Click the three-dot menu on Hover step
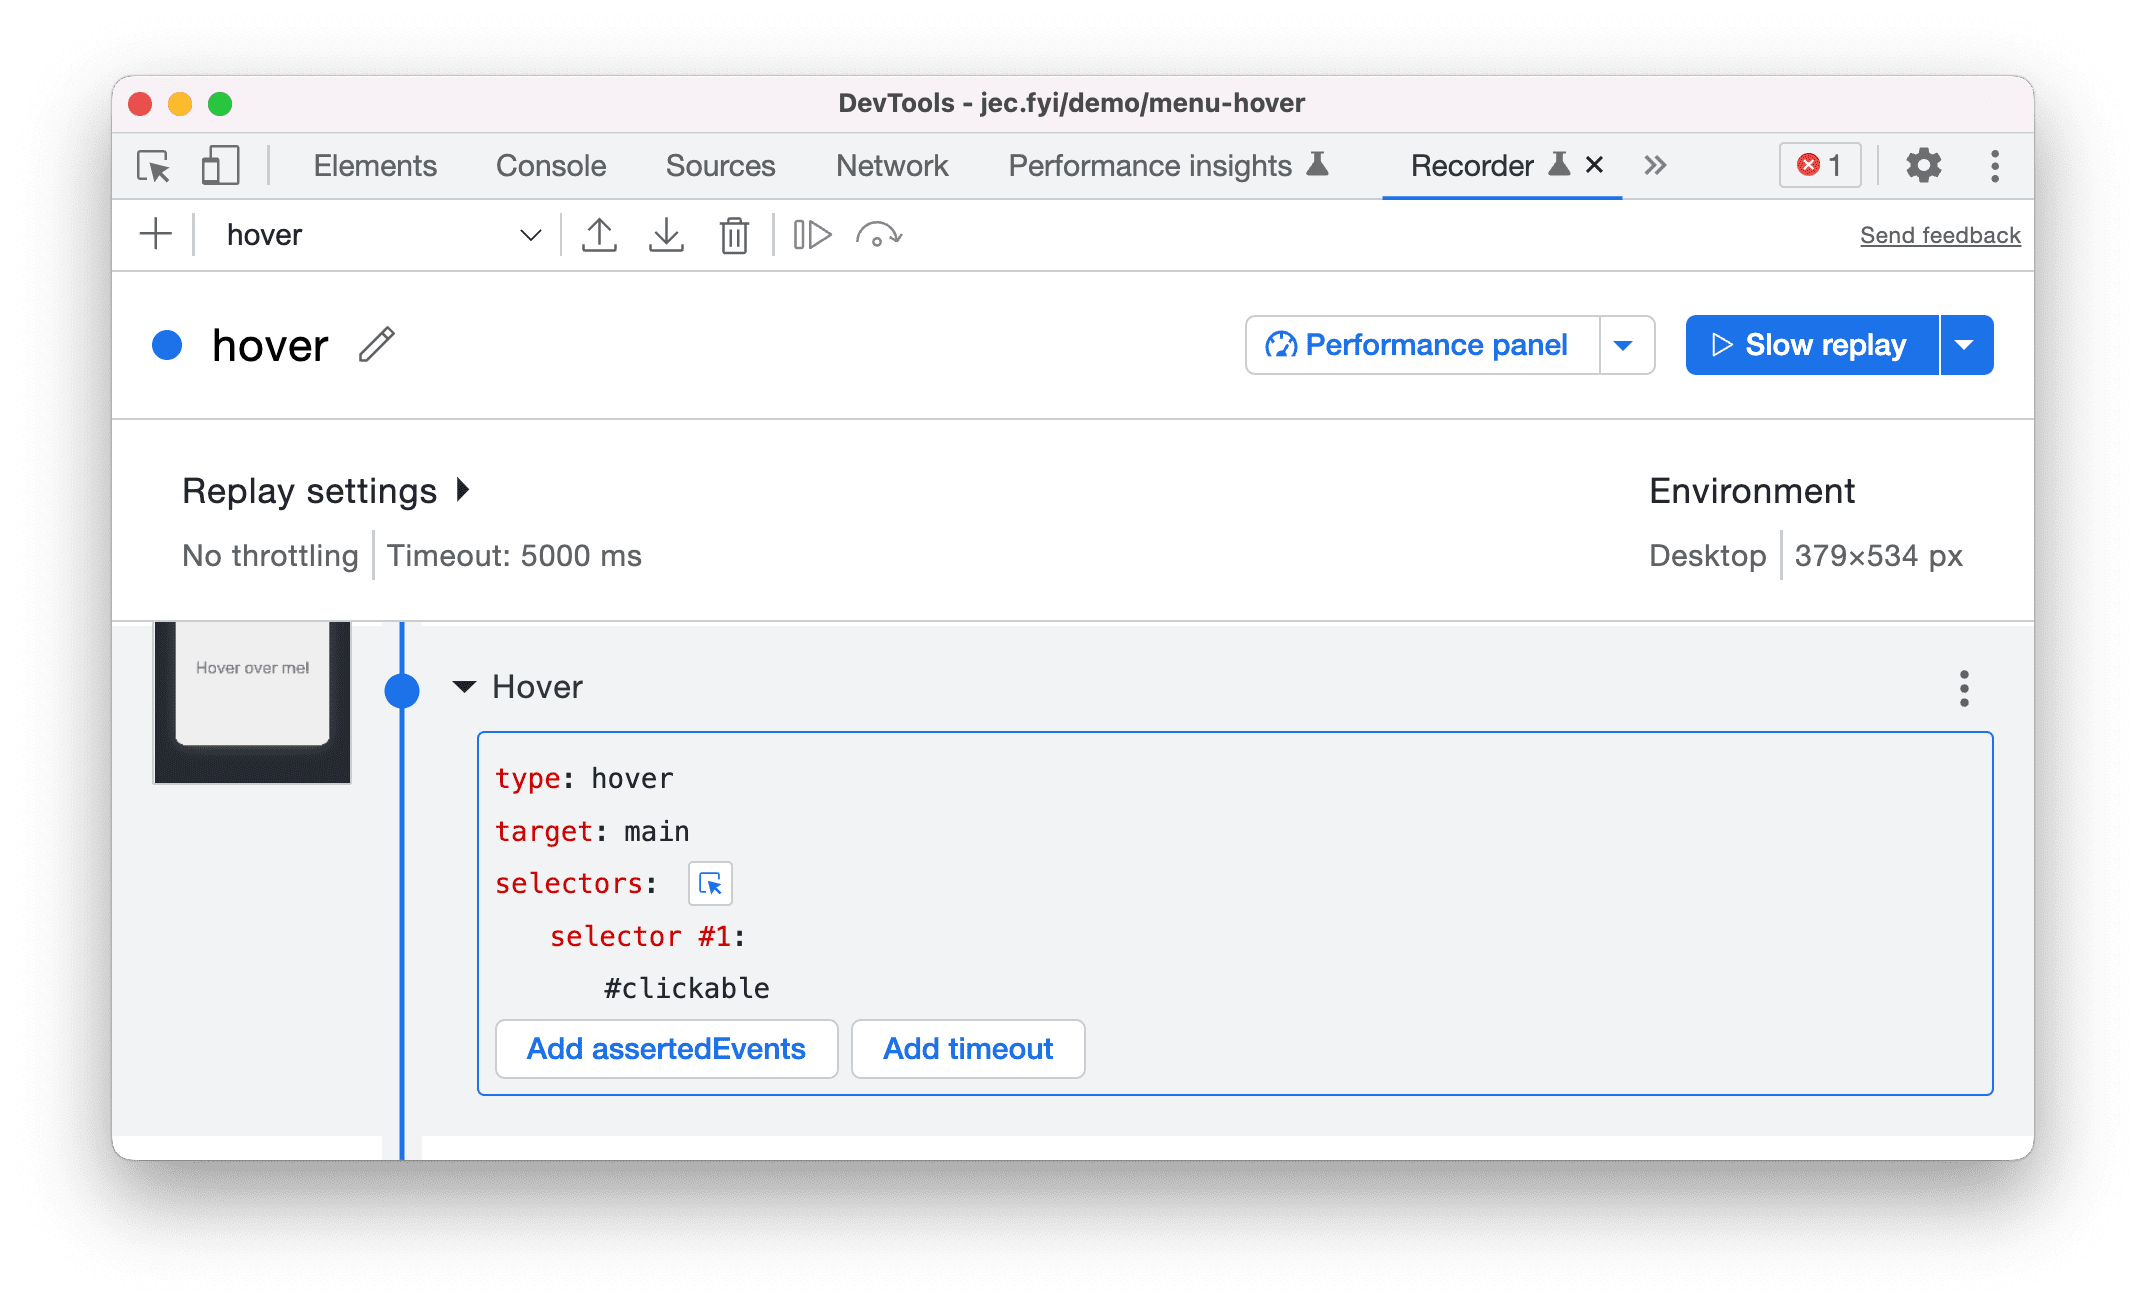This screenshot has width=2146, height=1308. tap(1964, 689)
